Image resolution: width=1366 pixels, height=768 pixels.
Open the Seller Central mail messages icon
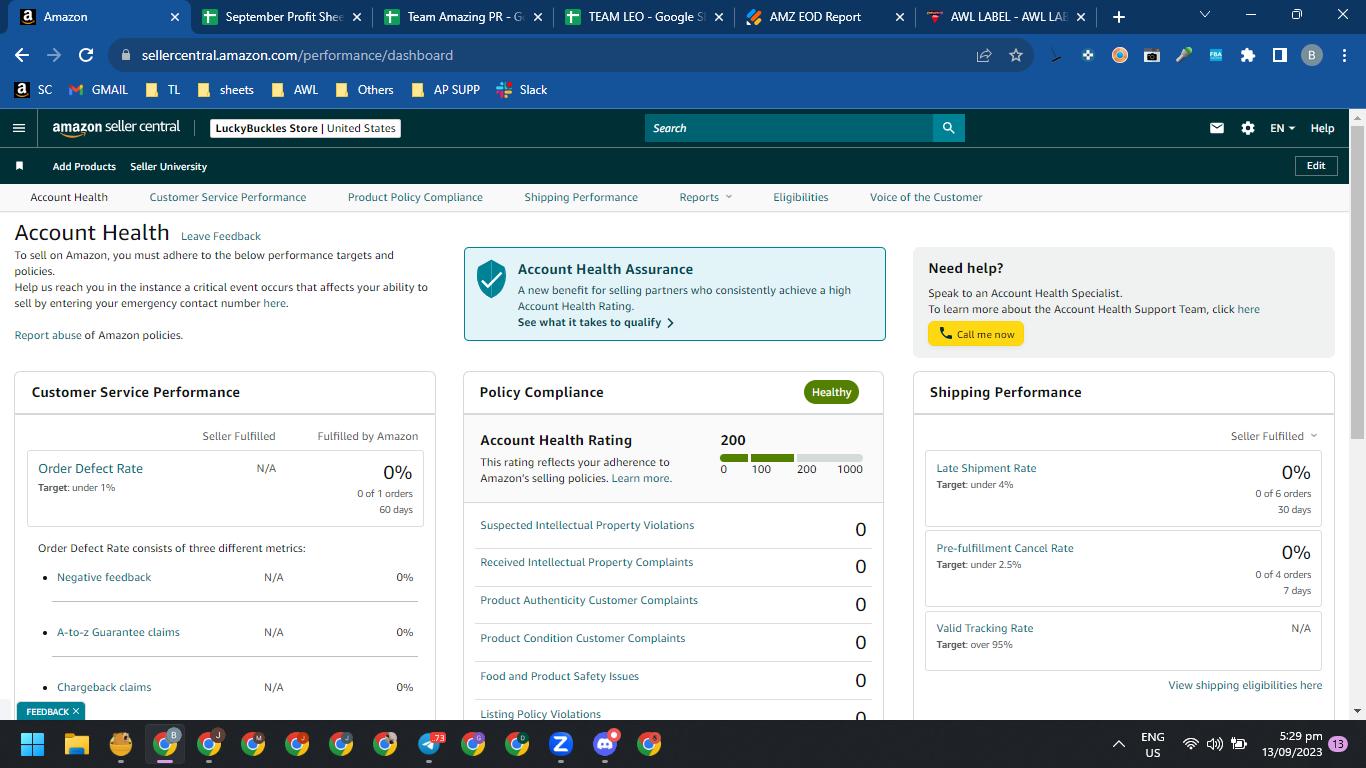[1217, 128]
